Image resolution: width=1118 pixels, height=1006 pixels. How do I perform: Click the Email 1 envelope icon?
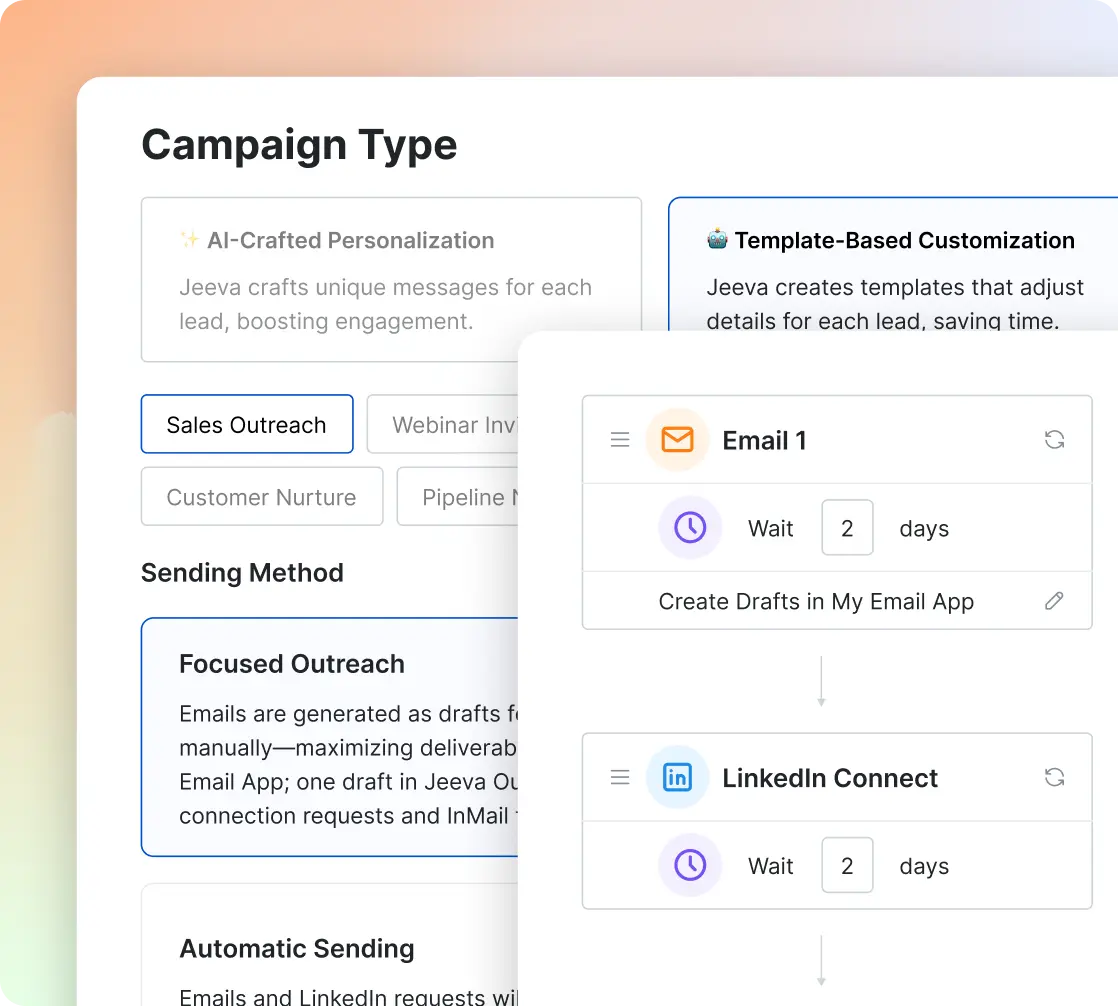[677, 440]
